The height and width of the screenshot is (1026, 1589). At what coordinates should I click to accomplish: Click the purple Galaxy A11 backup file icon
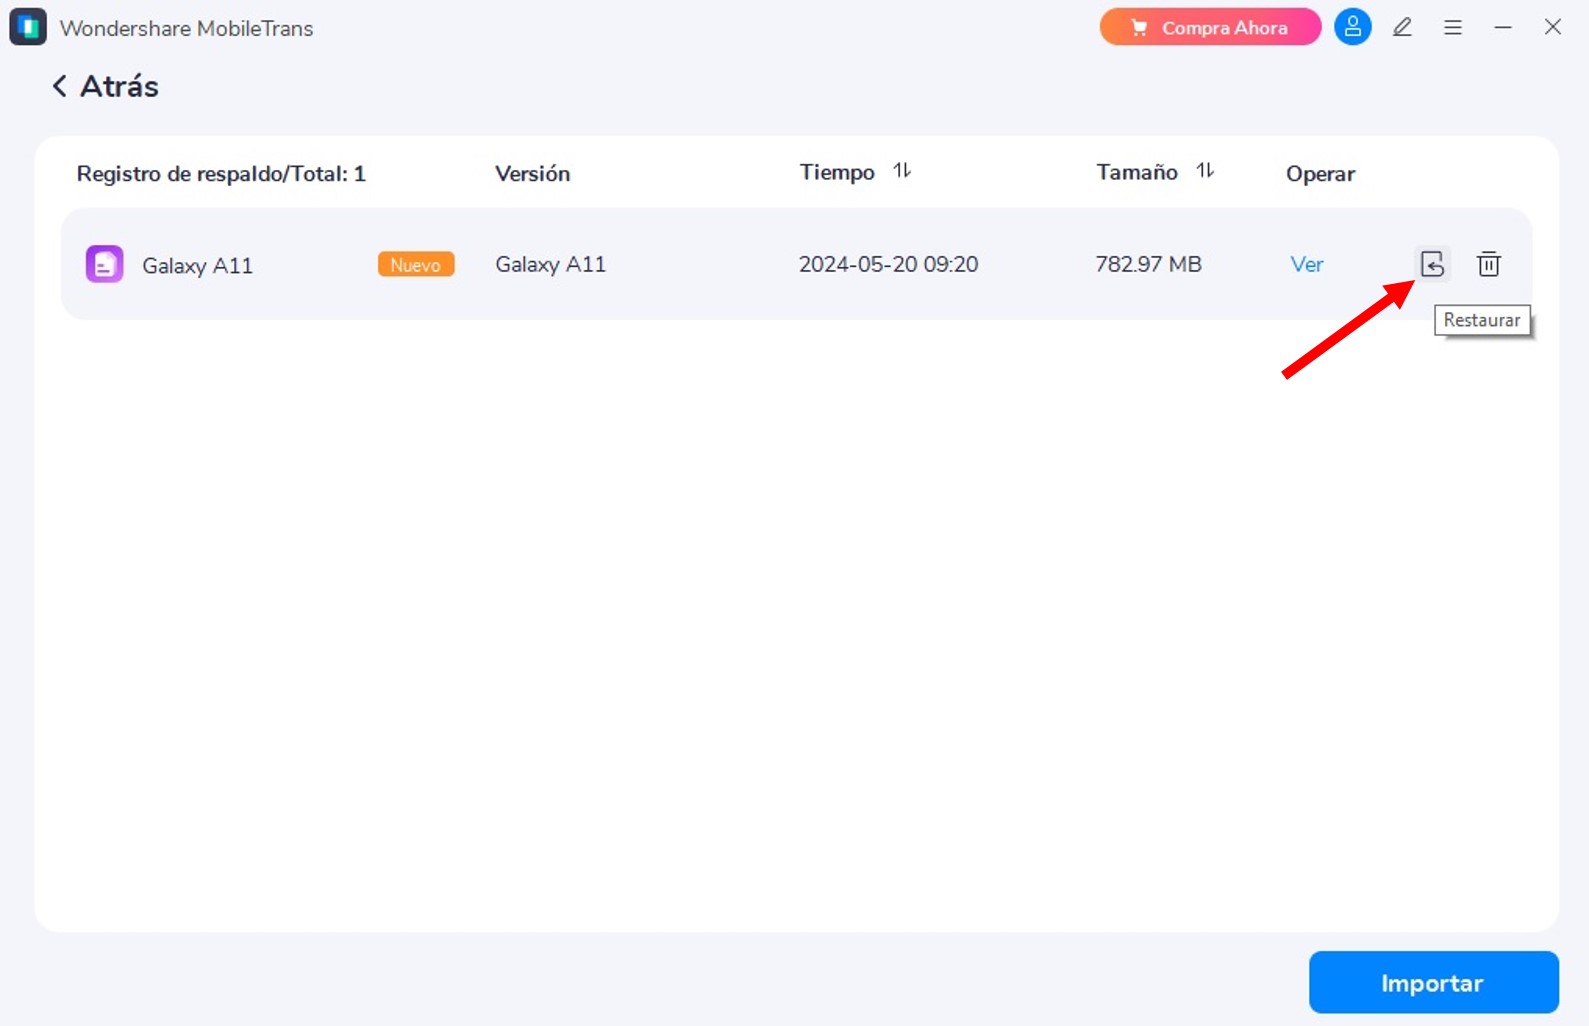[104, 264]
